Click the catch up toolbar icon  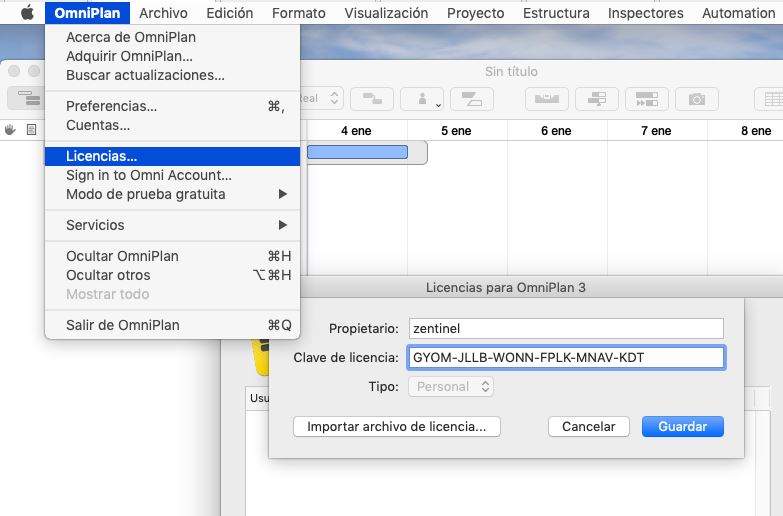coord(647,98)
